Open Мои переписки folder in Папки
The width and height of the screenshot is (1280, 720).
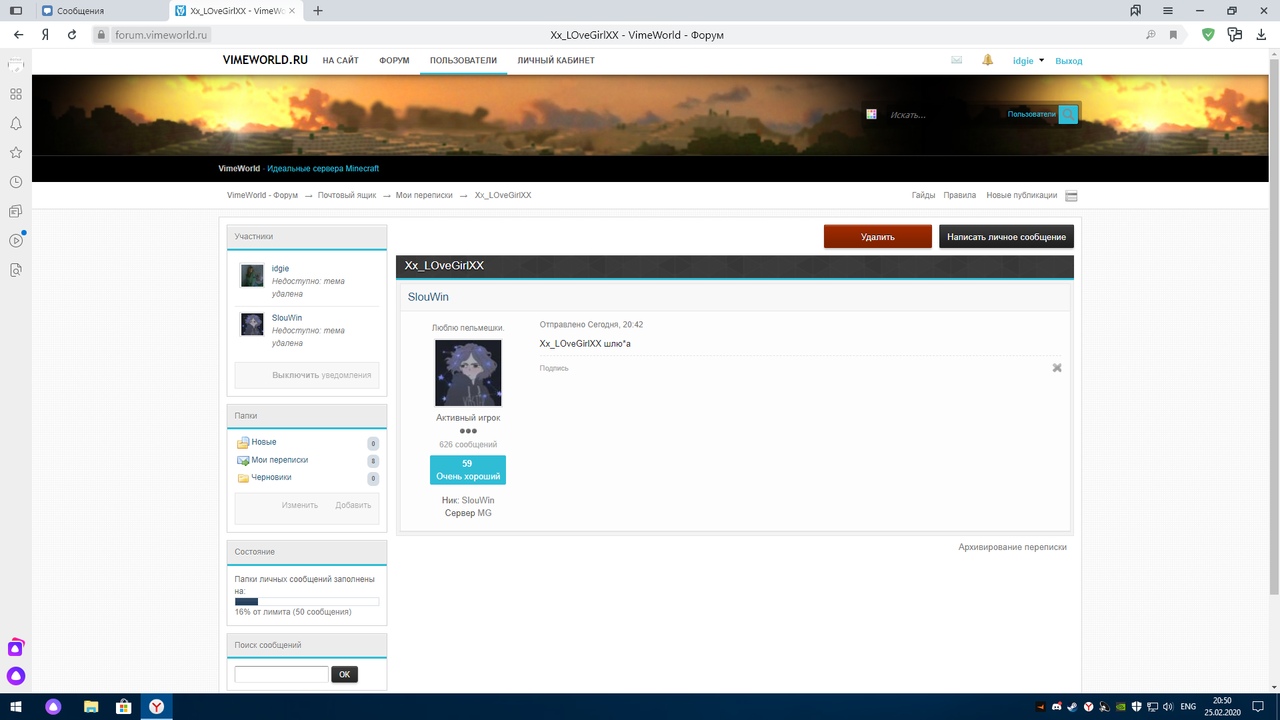(280, 460)
